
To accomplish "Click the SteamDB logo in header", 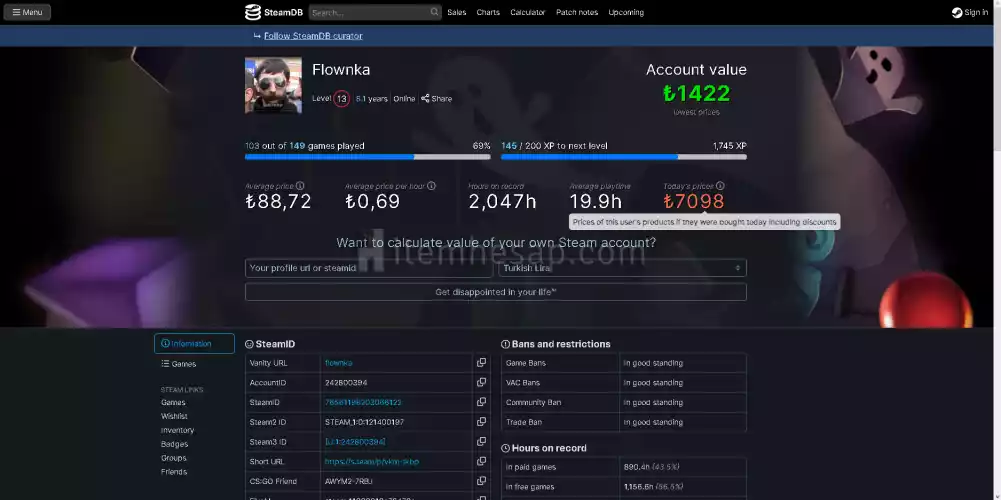I will [268, 12].
